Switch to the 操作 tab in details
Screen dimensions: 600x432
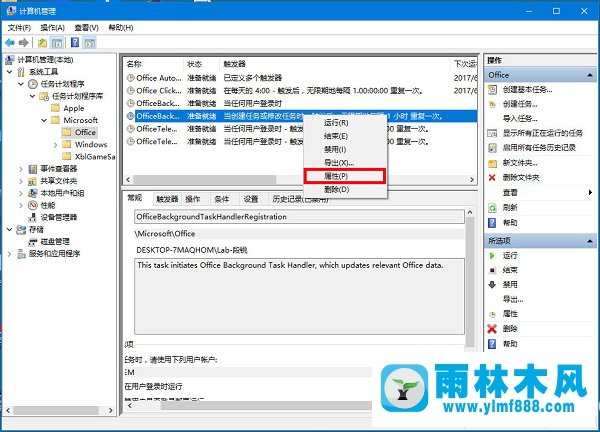192,199
